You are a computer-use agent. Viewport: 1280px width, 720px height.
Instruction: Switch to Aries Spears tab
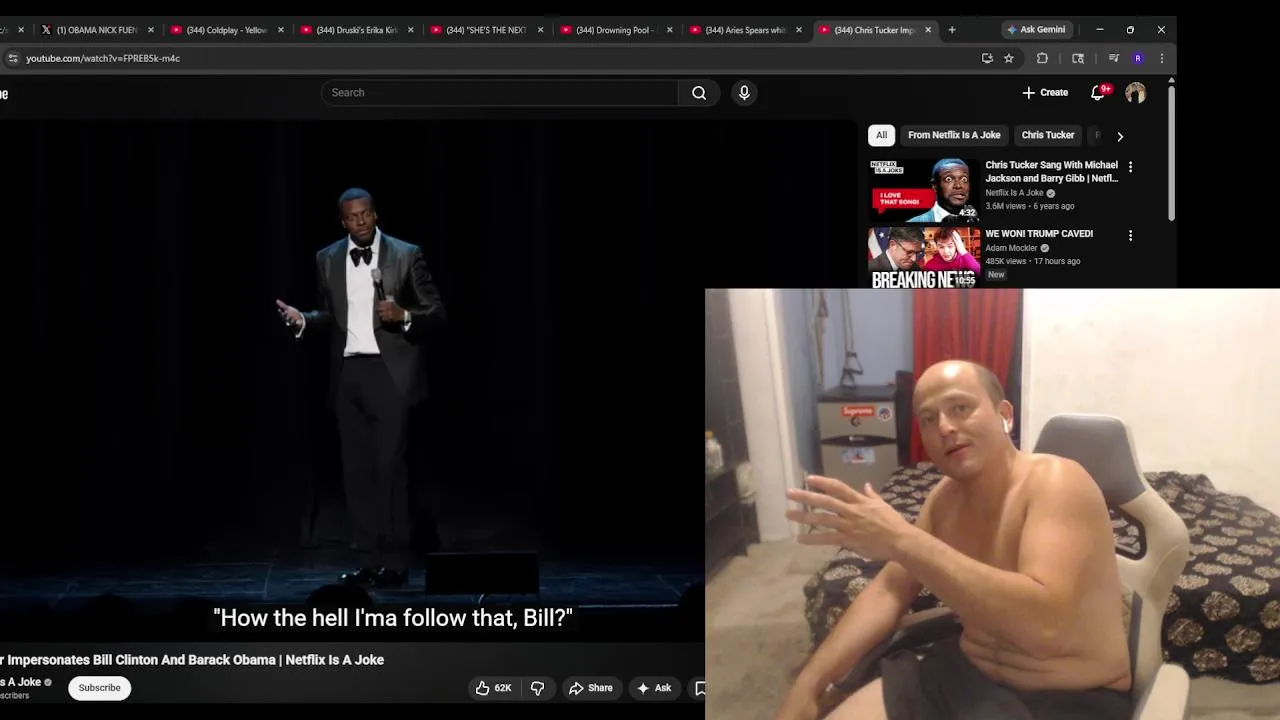click(x=745, y=30)
